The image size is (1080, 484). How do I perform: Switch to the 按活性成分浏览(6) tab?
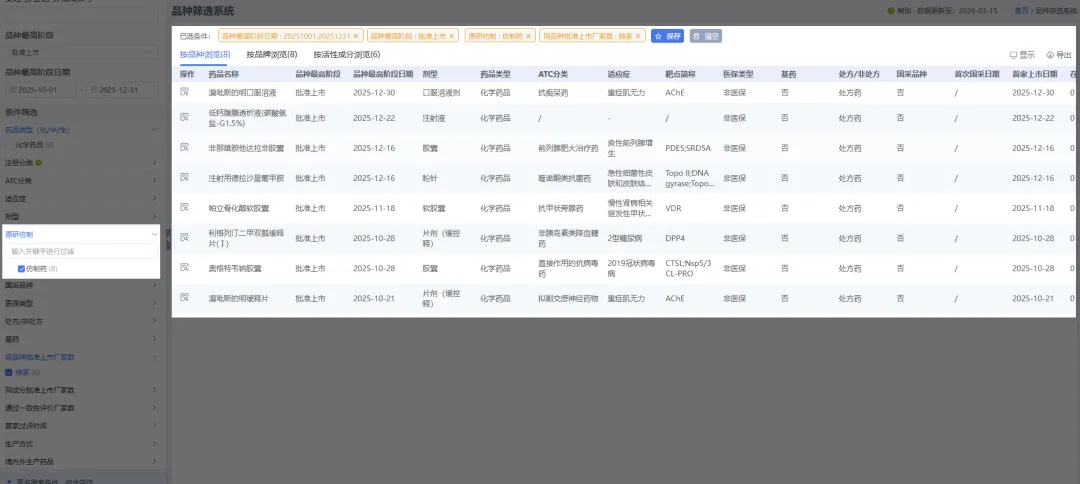tap(346, 54)
